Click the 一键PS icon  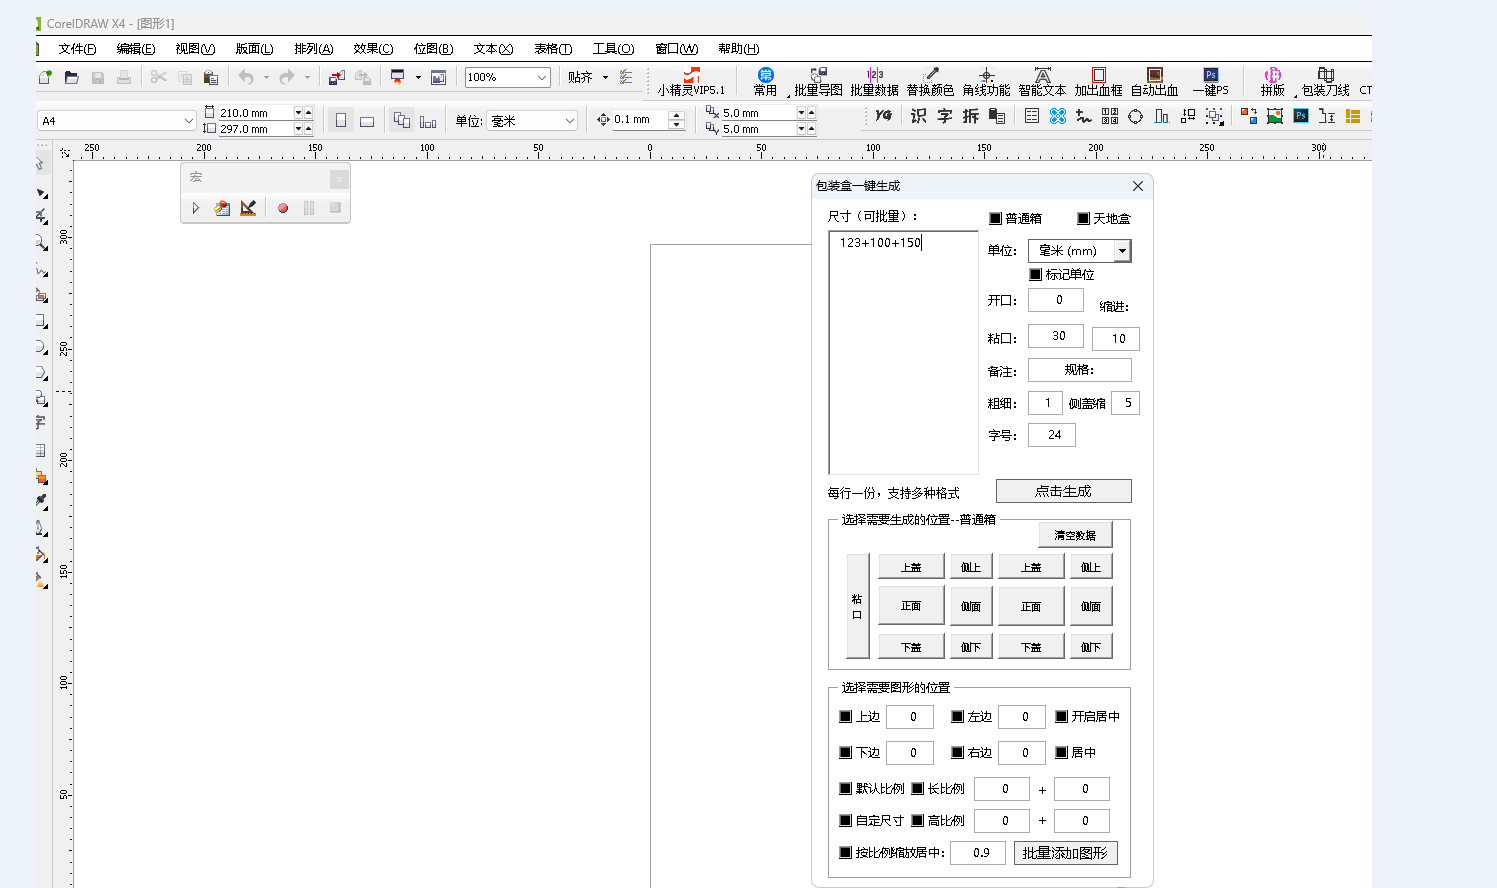point(1210,82)
